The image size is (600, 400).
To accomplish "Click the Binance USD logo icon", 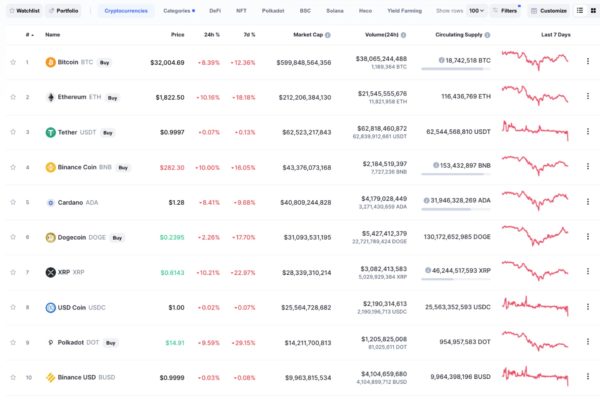I will coord(51,377).
